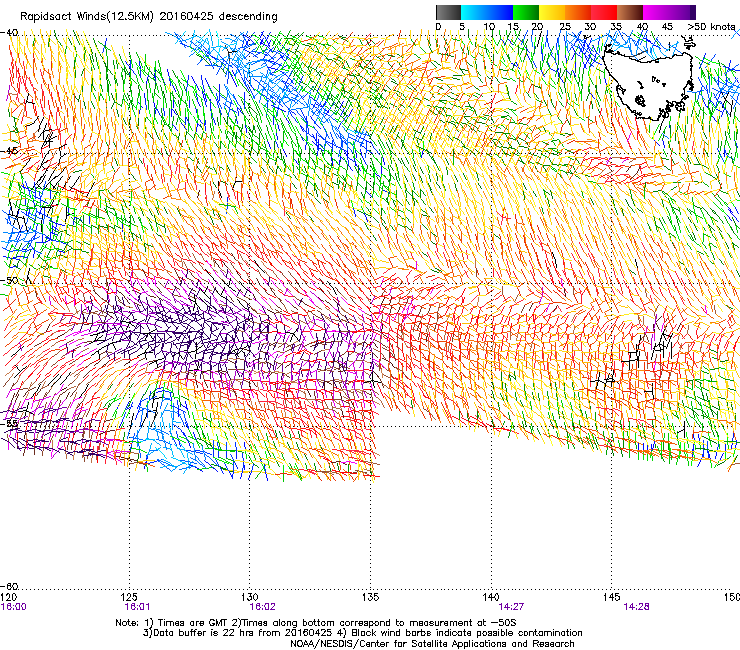Viewport: 740px width, 650px height.
Task: Click the red 30-35 knots legend swatch
Action: click(x=604, y=12)
